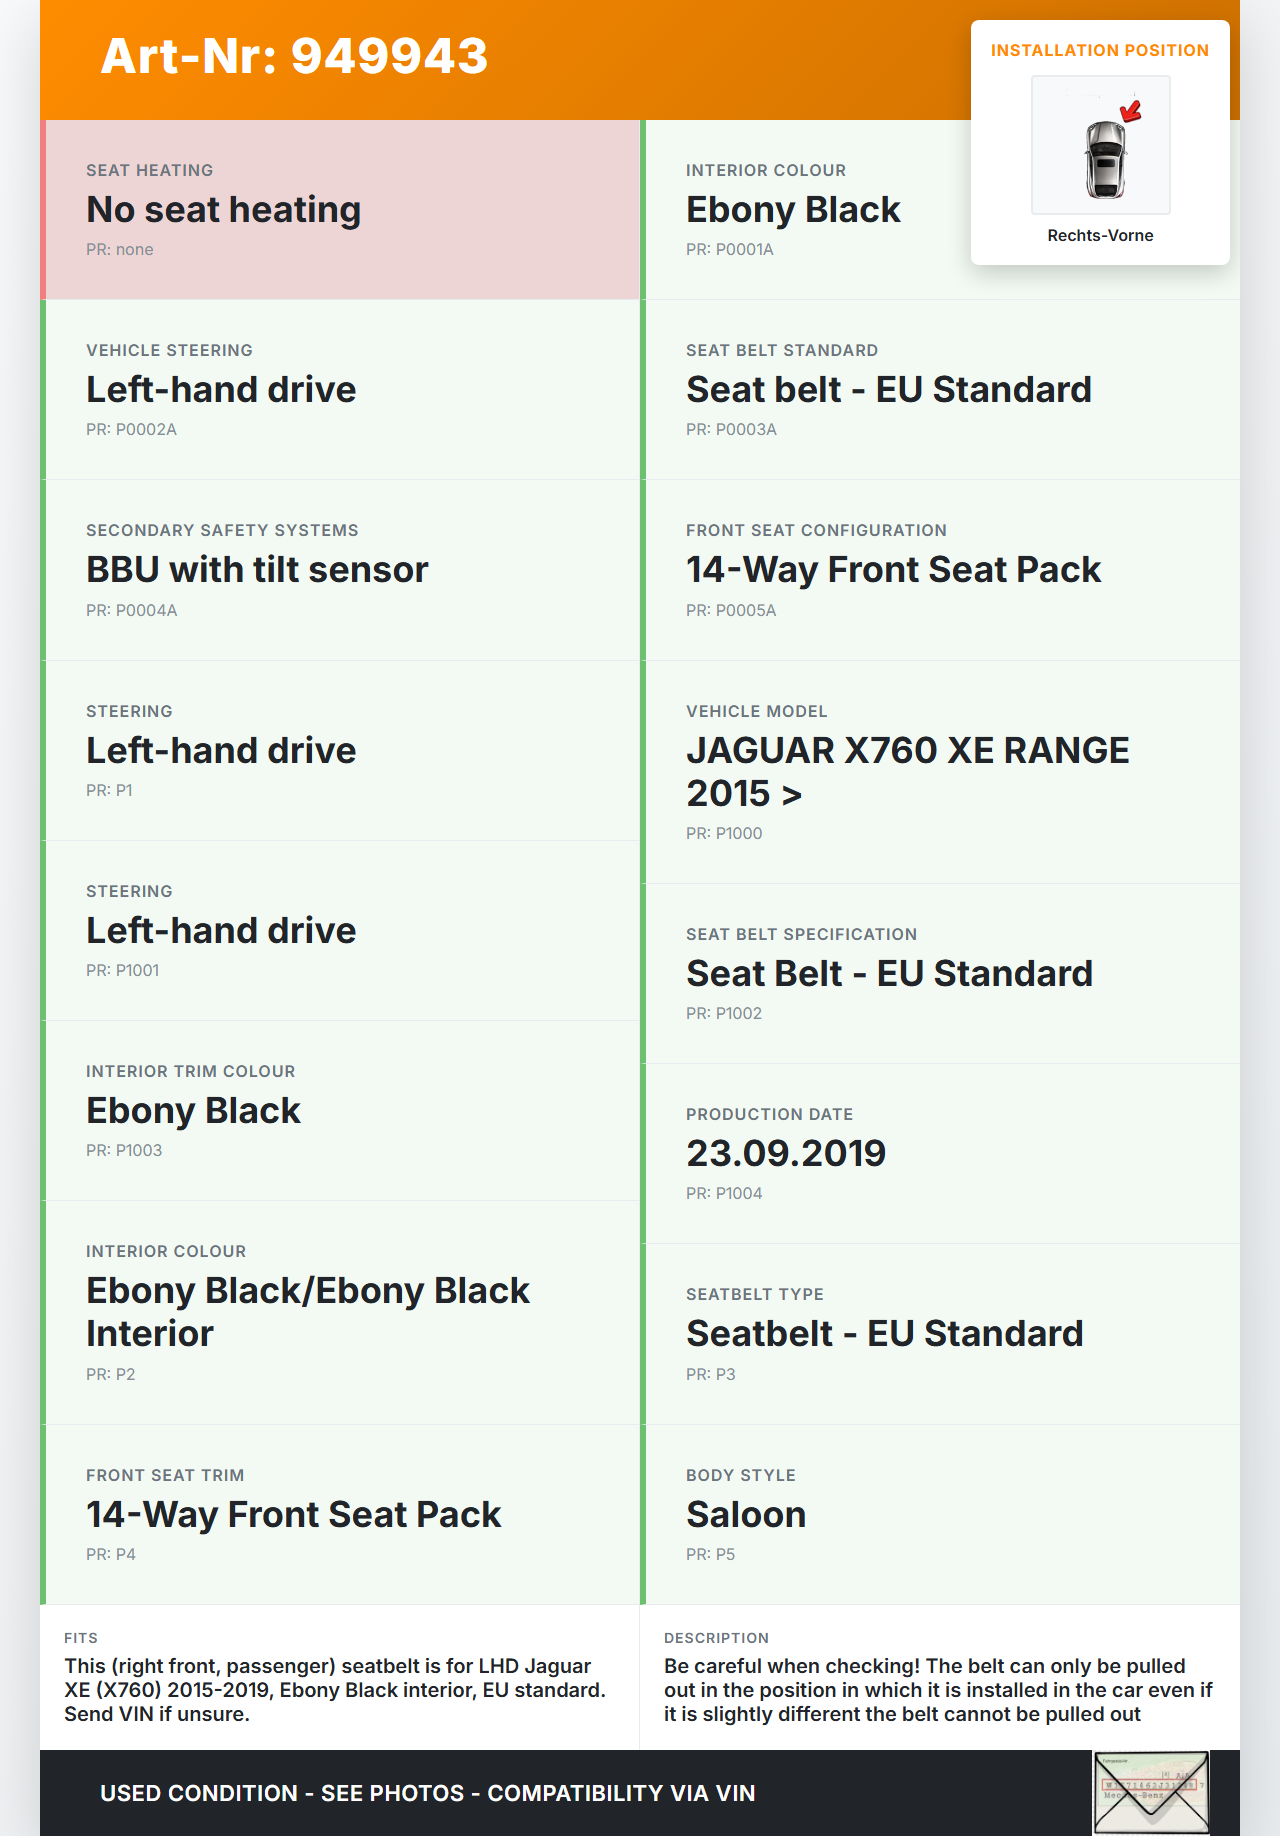Click the production date 23.09.2019
Screen dimensions: 1280x1836
786,1153
